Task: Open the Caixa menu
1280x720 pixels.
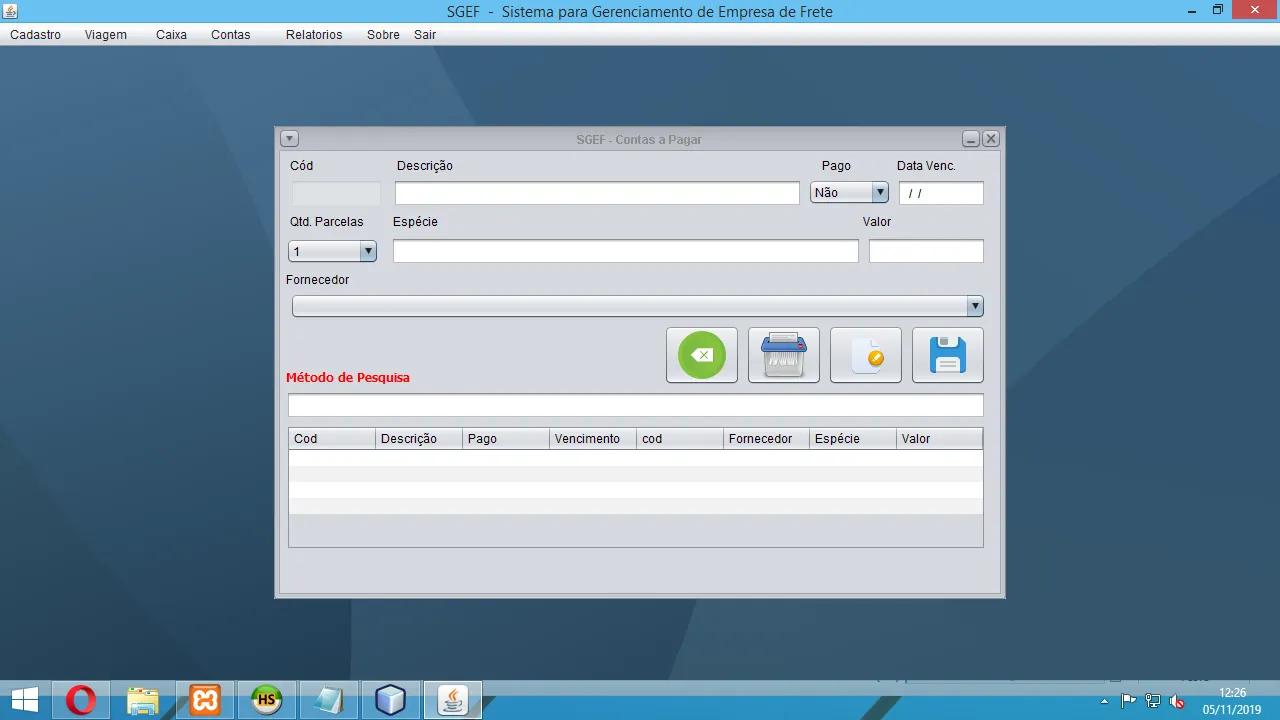Action: 171,35
